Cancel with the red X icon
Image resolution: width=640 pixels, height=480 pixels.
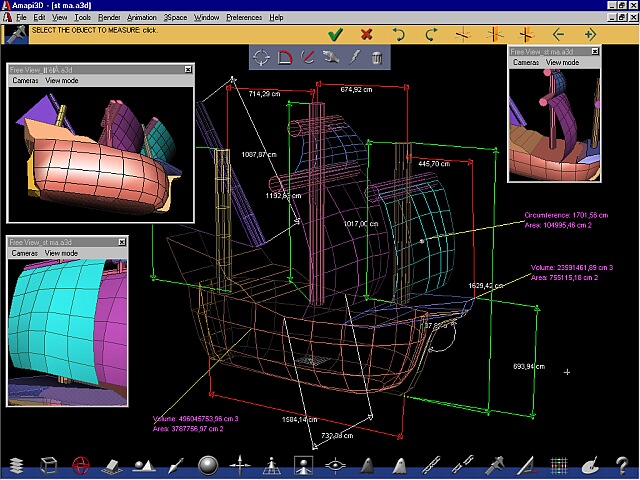click(x=367, y=34)
